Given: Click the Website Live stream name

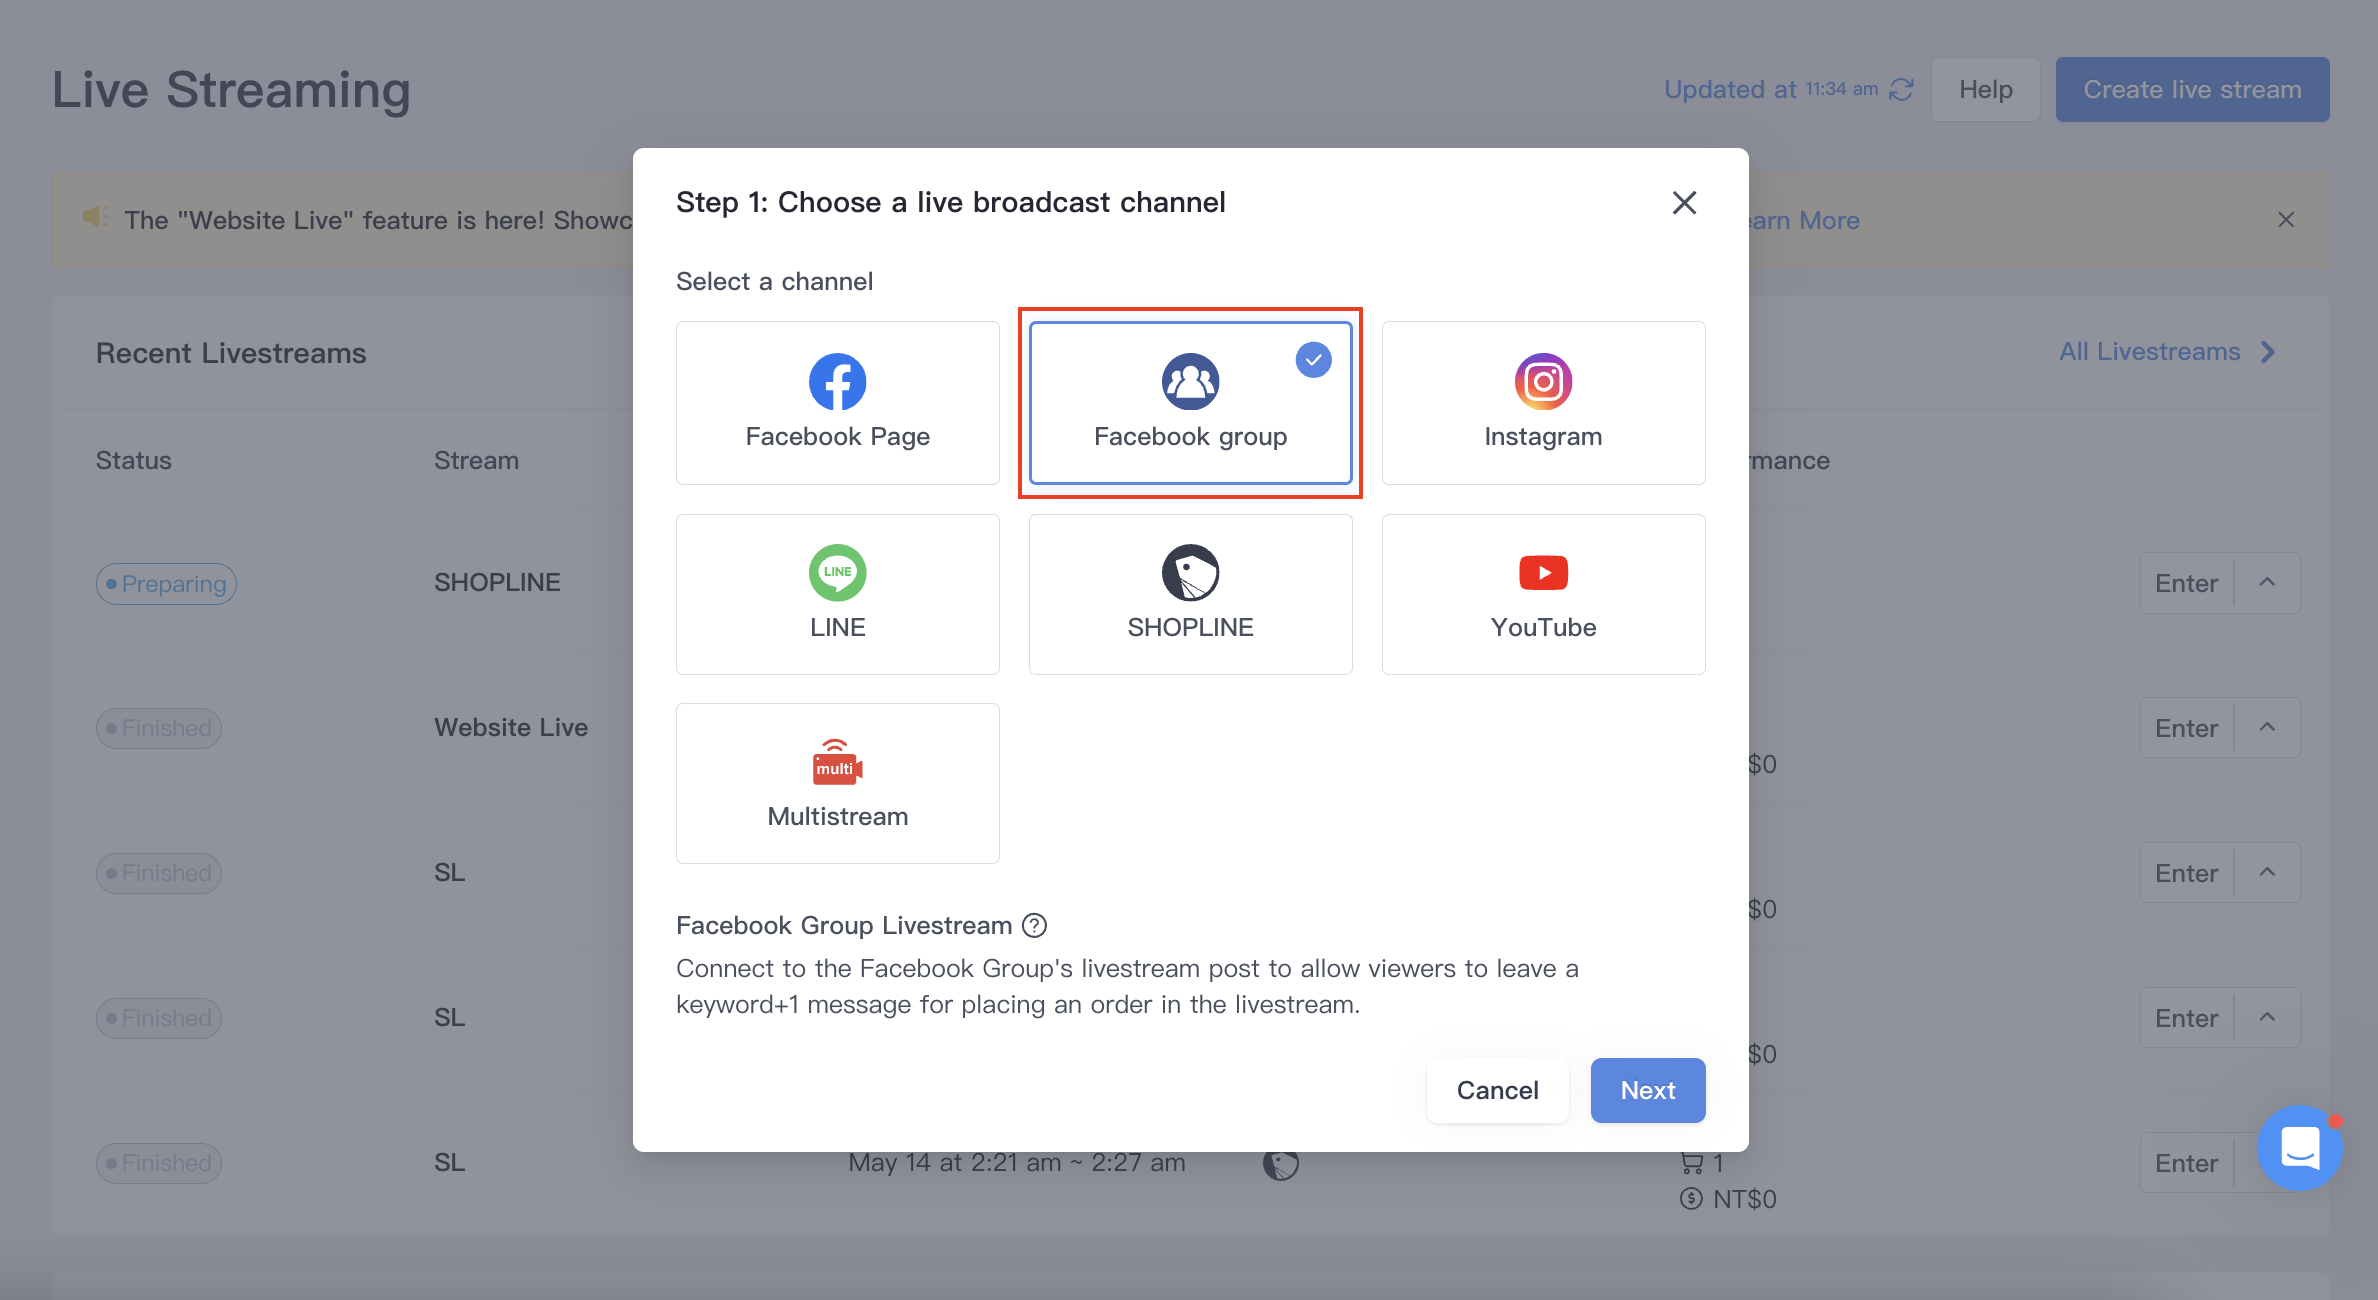Looking at the screenshot, I should tap(511, 728).
